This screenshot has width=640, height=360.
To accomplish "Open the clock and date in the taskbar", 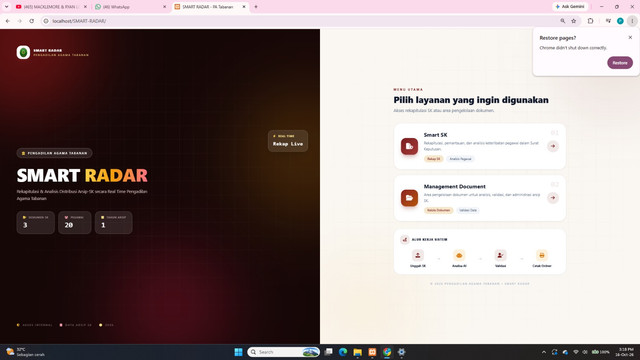I will [x=625, y=352].
